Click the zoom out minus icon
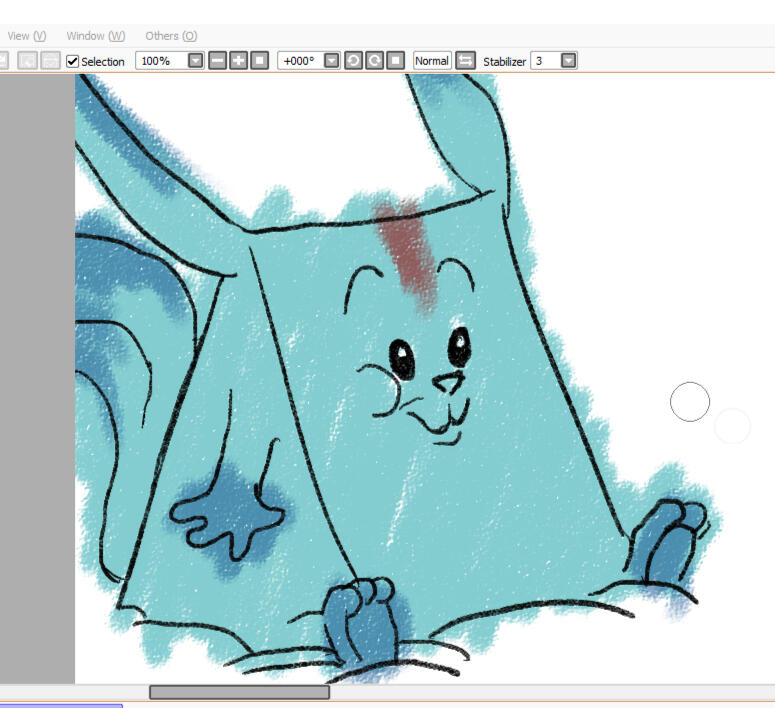 [217, 61]
